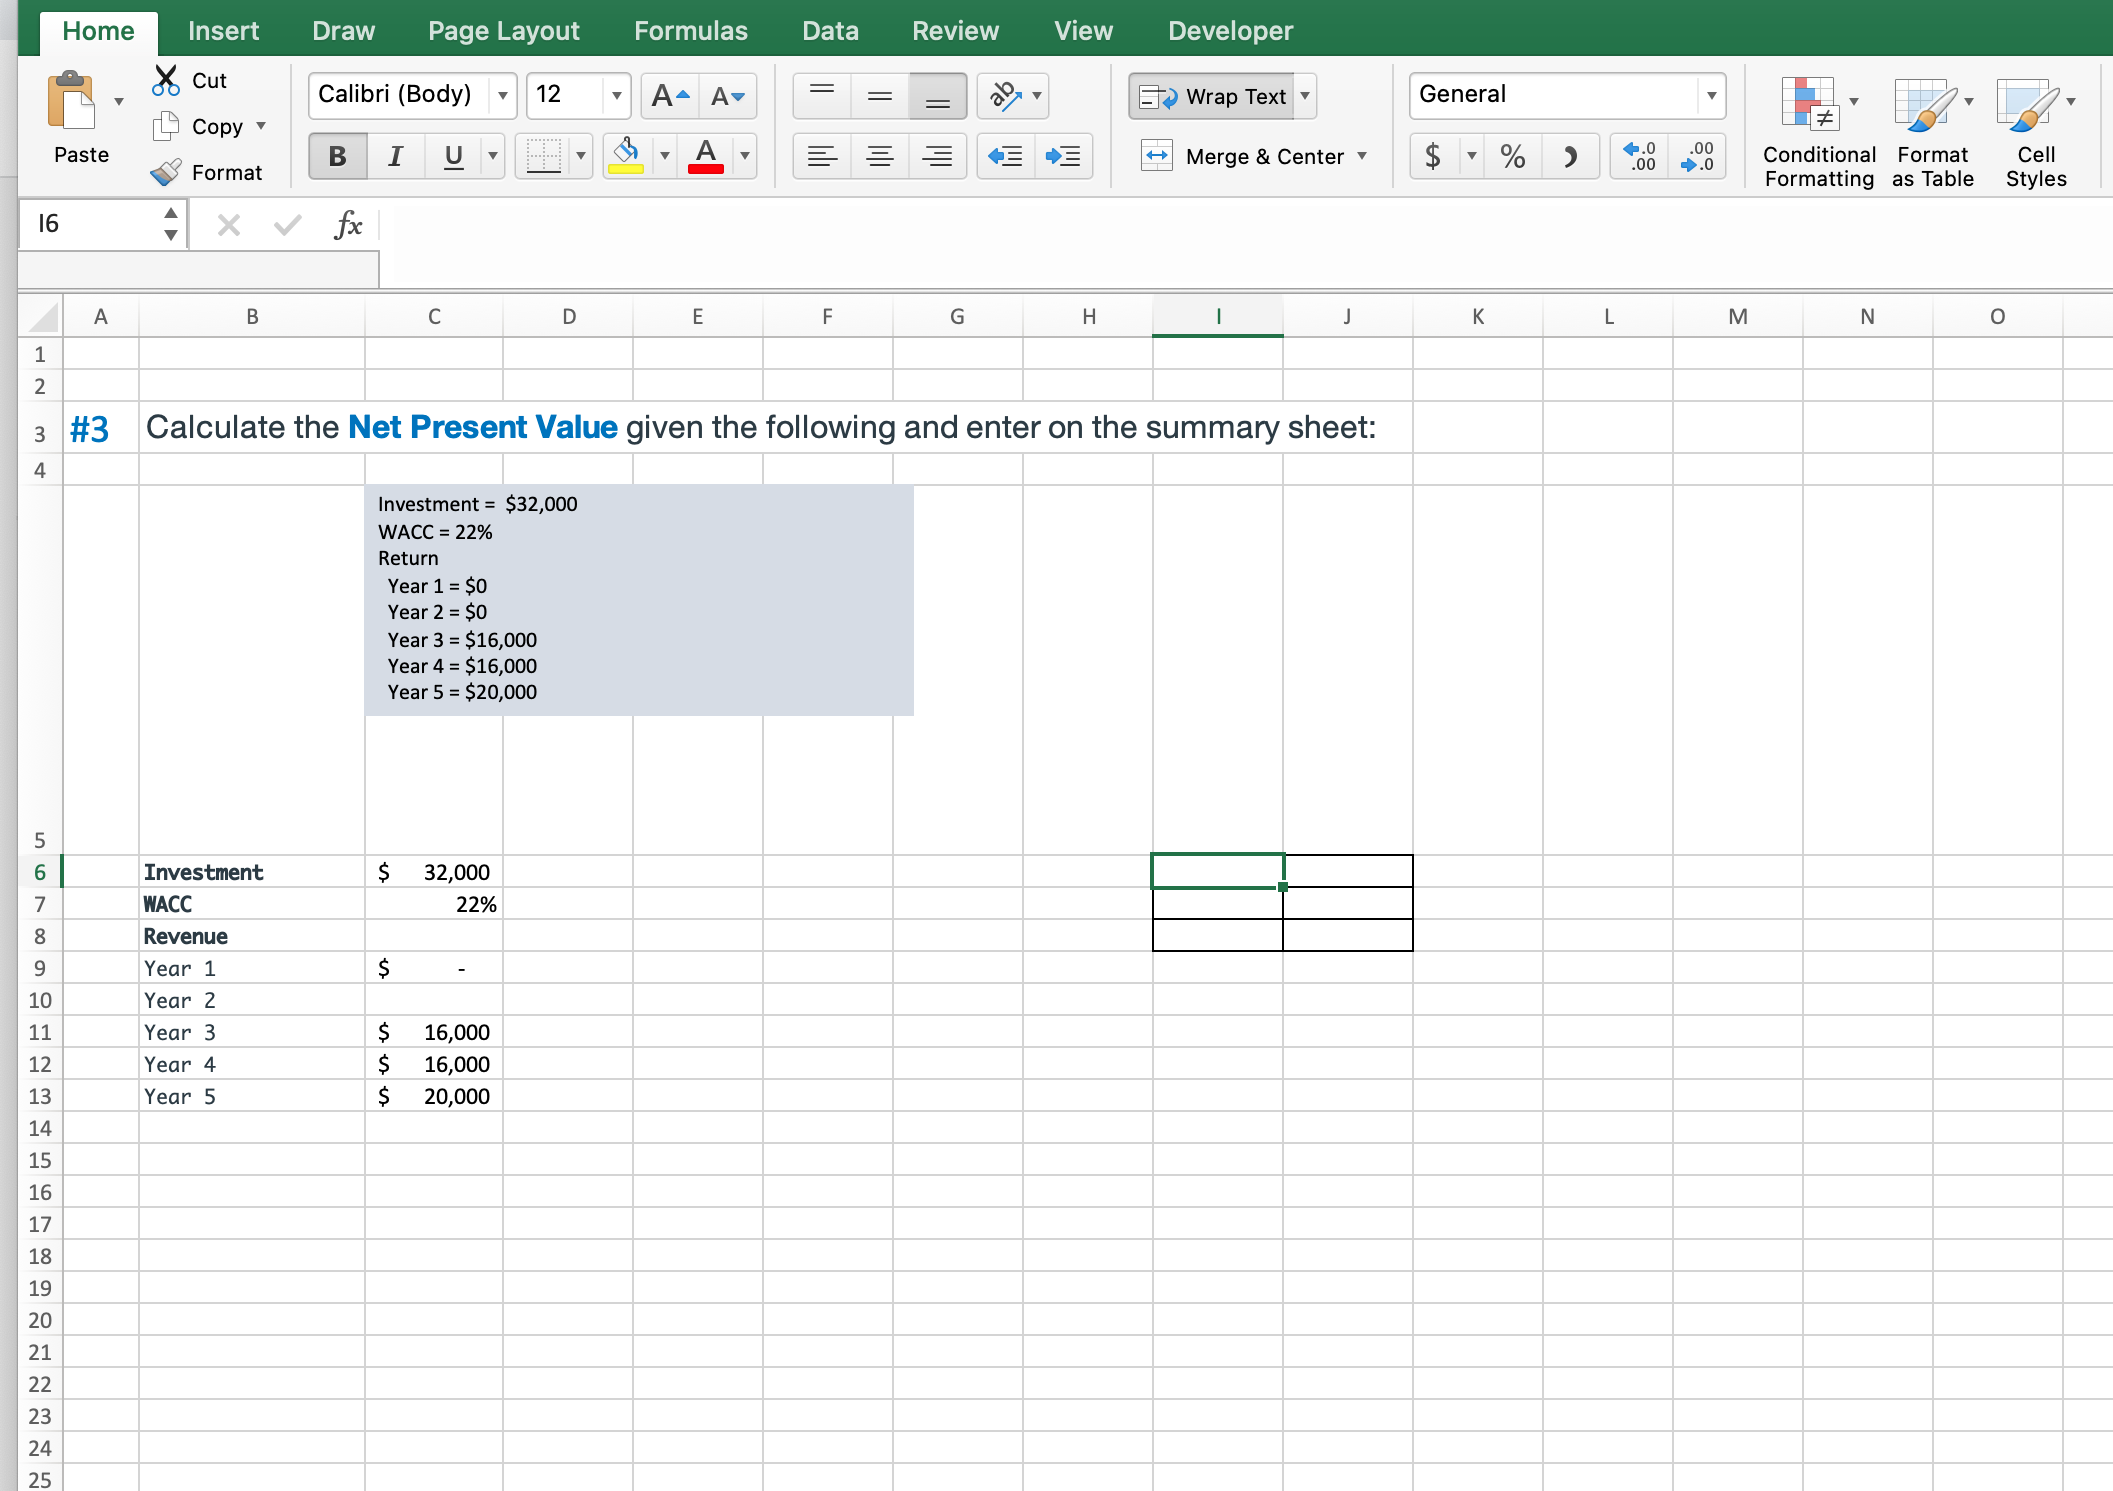The height and width of the screenshot is (1491, 2113).
Task: Click the Cut scissors icon
Action: [166, 80]
